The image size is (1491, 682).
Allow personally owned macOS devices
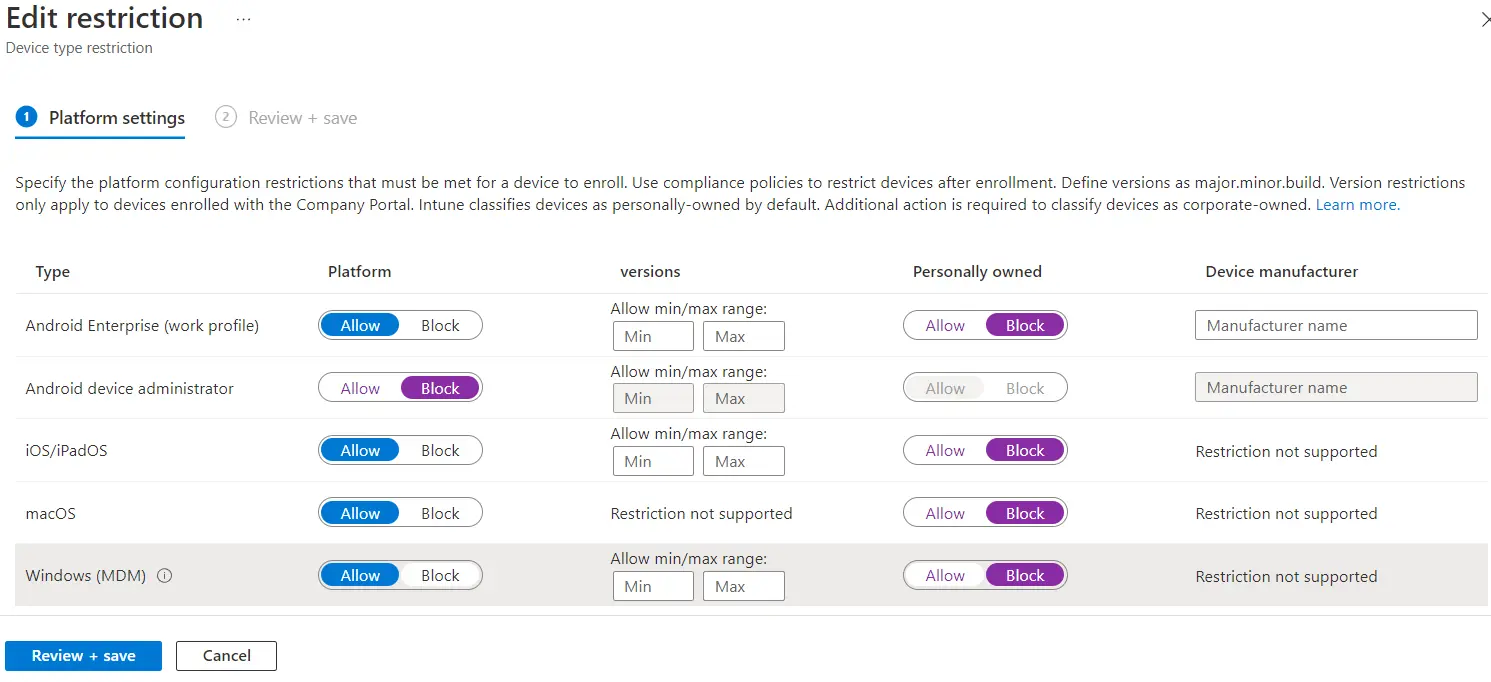pos(945,514)
